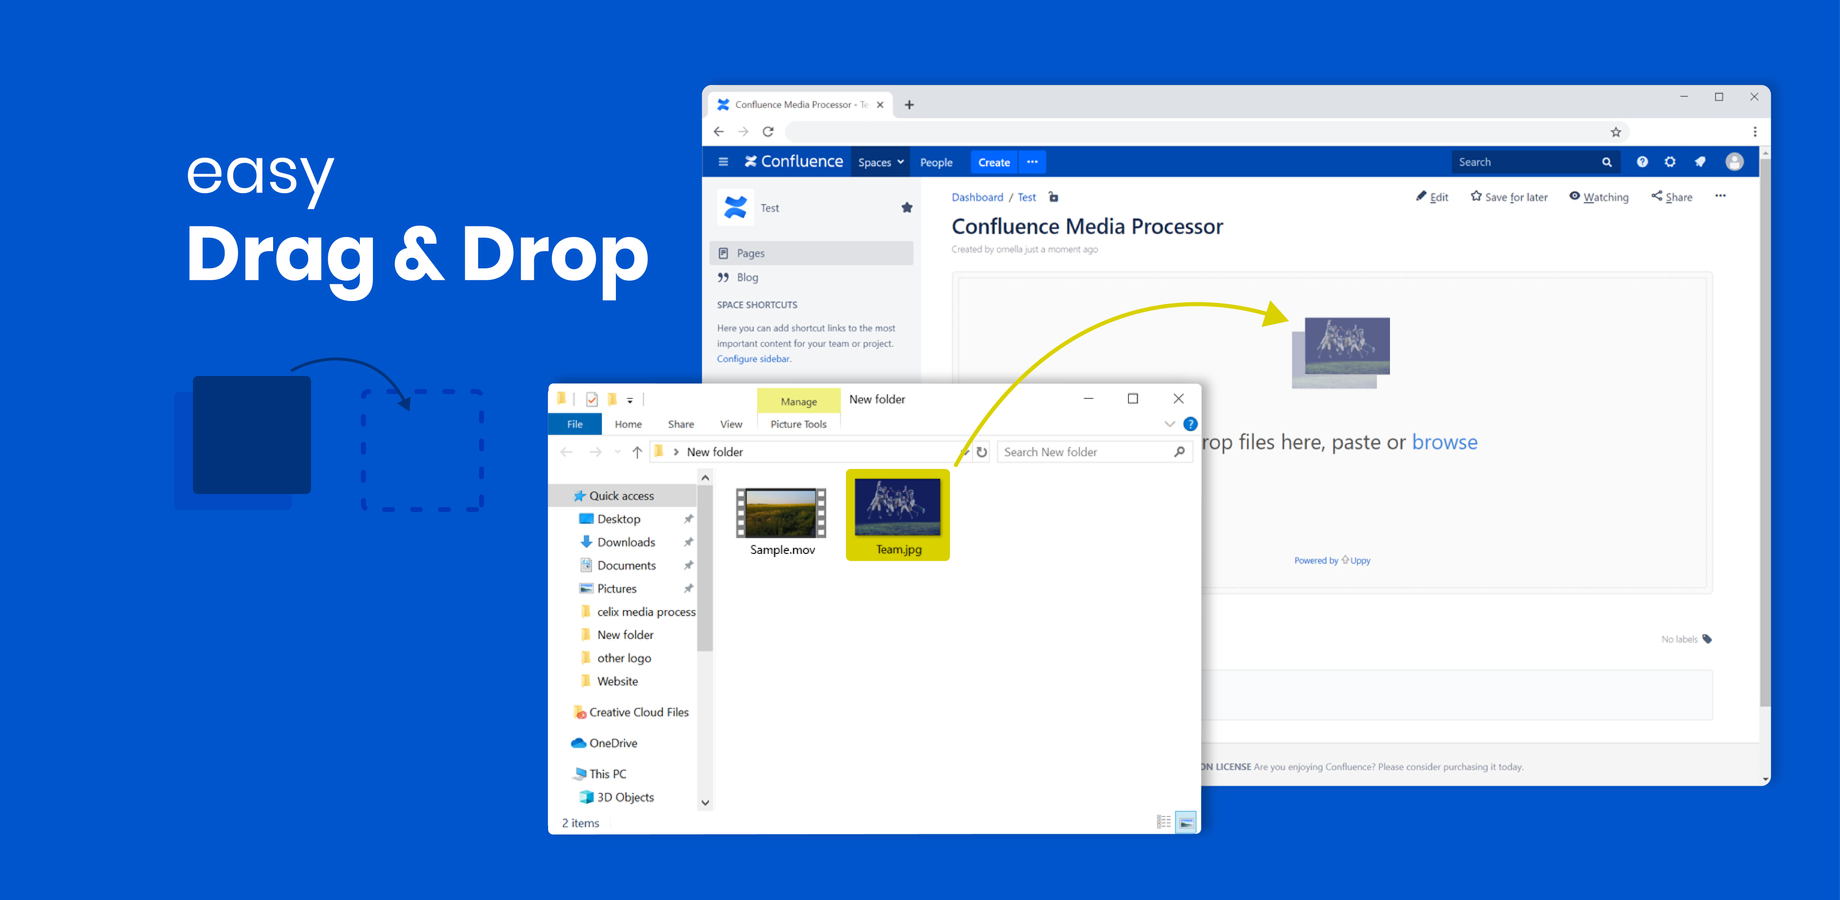Close the Confluence Media Processor tab
Image resolution: width=1840 pixels, height=900 pixels.
pos(880,105)
